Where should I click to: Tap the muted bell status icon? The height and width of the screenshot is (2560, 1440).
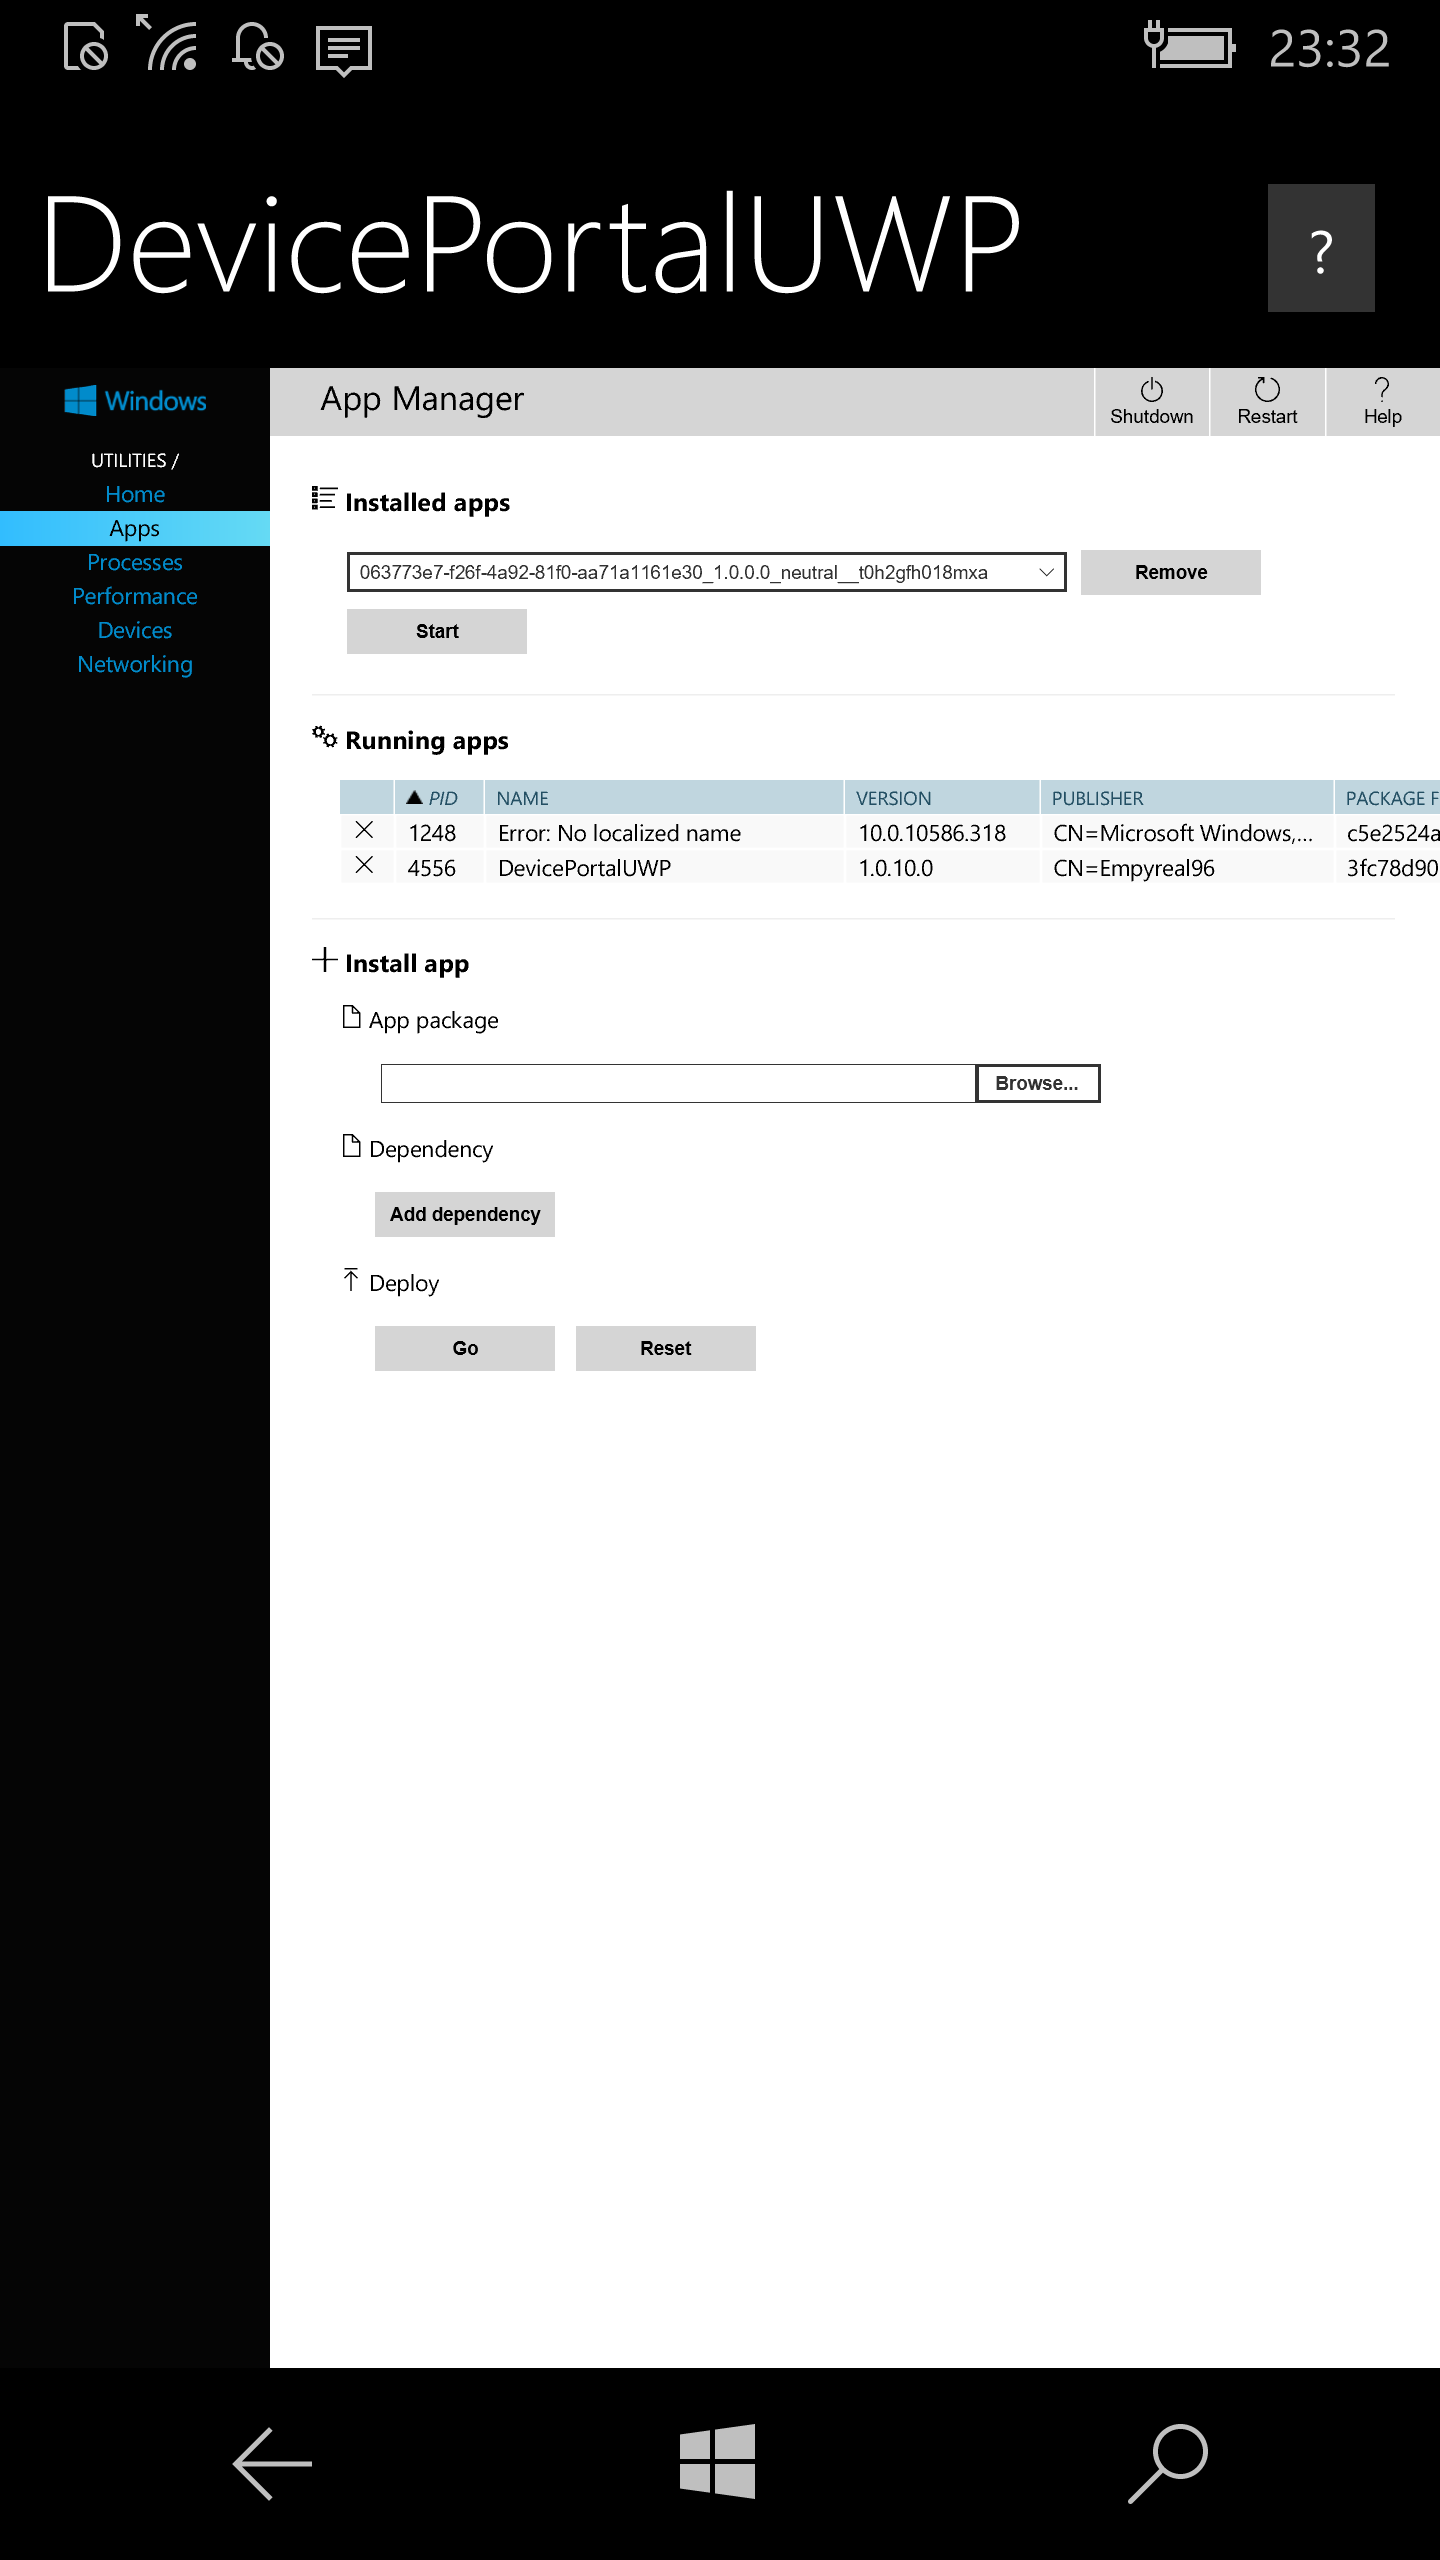coord(257,47)
